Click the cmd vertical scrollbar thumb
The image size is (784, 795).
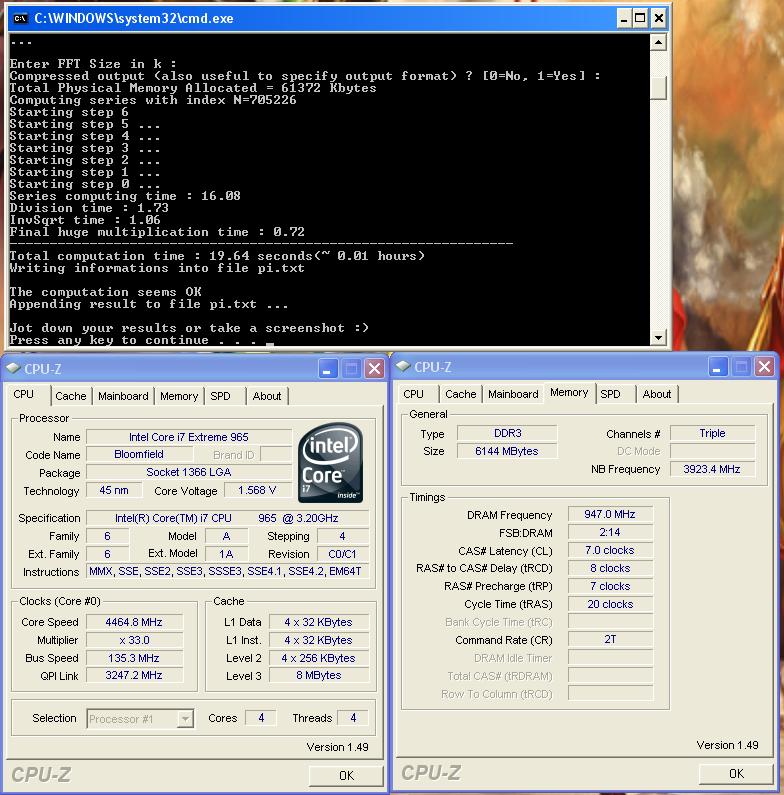click(x=658, y=88)
